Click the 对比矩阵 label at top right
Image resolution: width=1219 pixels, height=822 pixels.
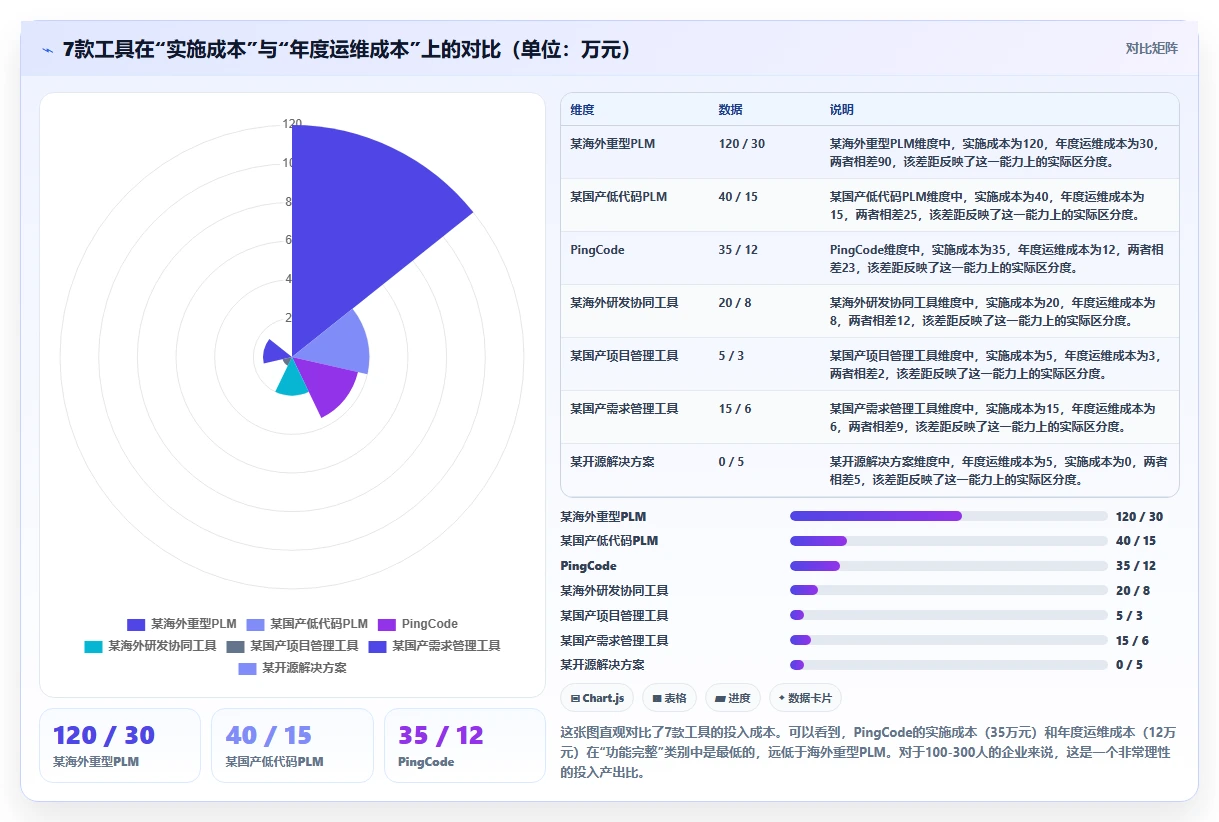(1152, 48)
